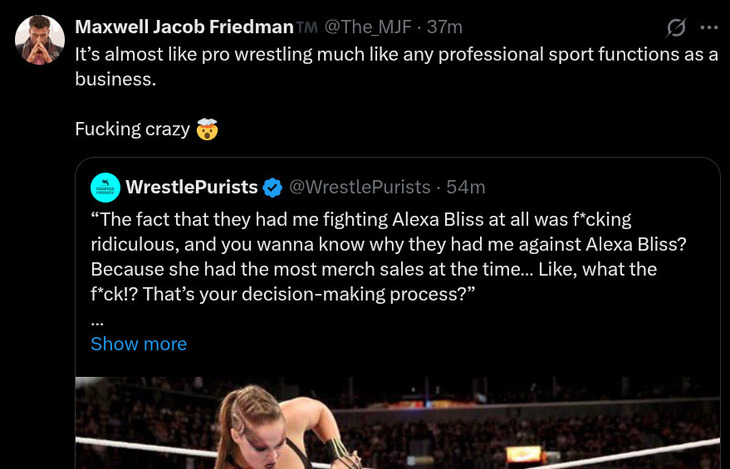Visit the @The_MJF handle link
Screen dimensions: 730x469
tap(368, 27)
